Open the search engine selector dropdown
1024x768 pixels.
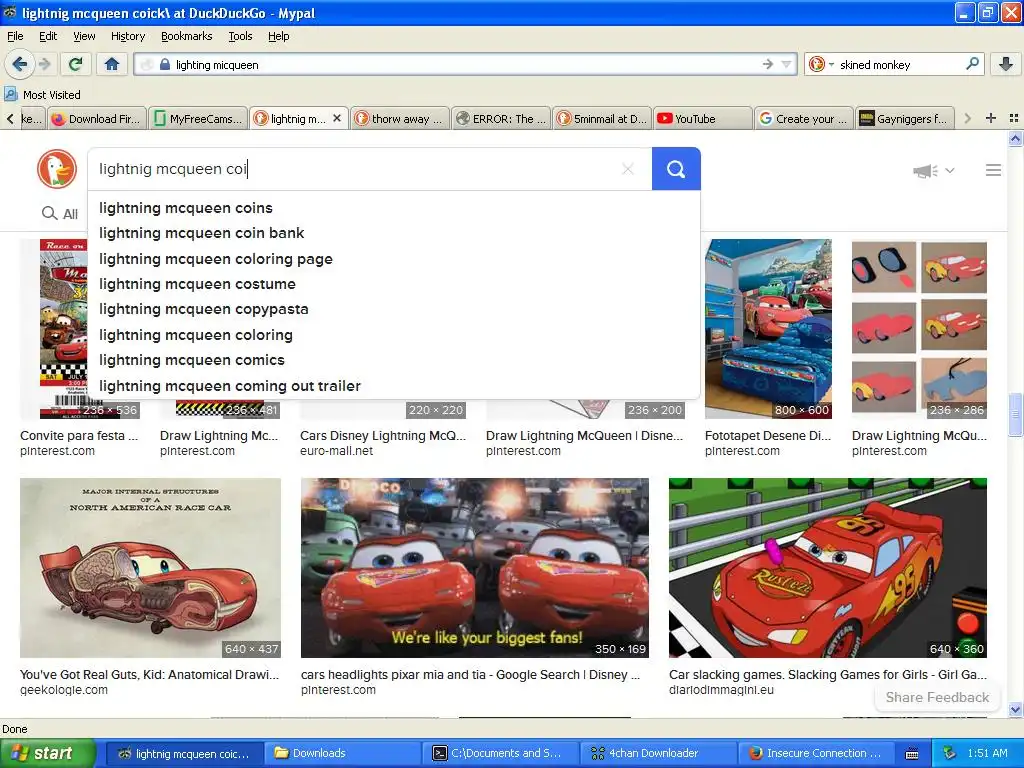pos(822,64)
